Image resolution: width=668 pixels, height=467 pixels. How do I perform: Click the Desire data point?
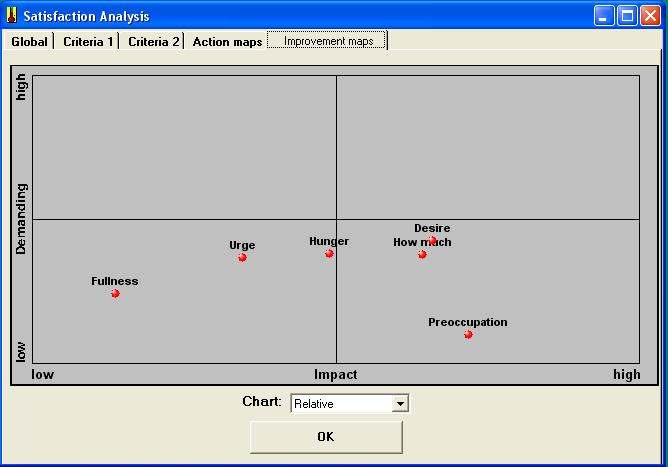[x=432, y=241]
